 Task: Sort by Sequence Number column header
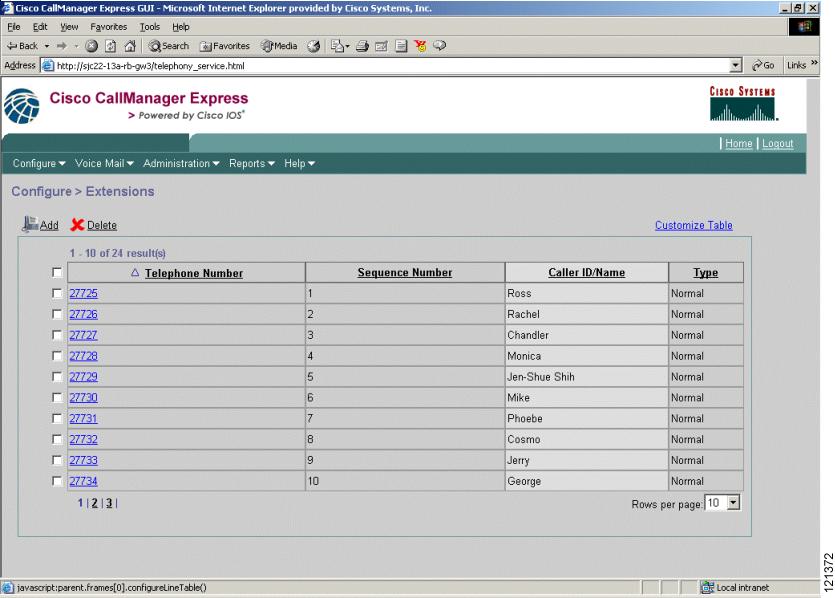tap(405, 273)
